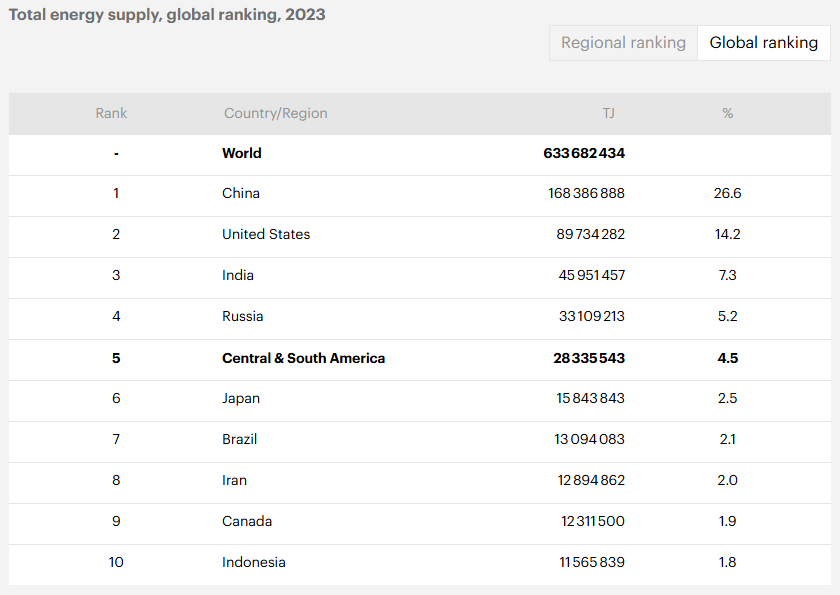Click United States in the ranking

point(266,234)
